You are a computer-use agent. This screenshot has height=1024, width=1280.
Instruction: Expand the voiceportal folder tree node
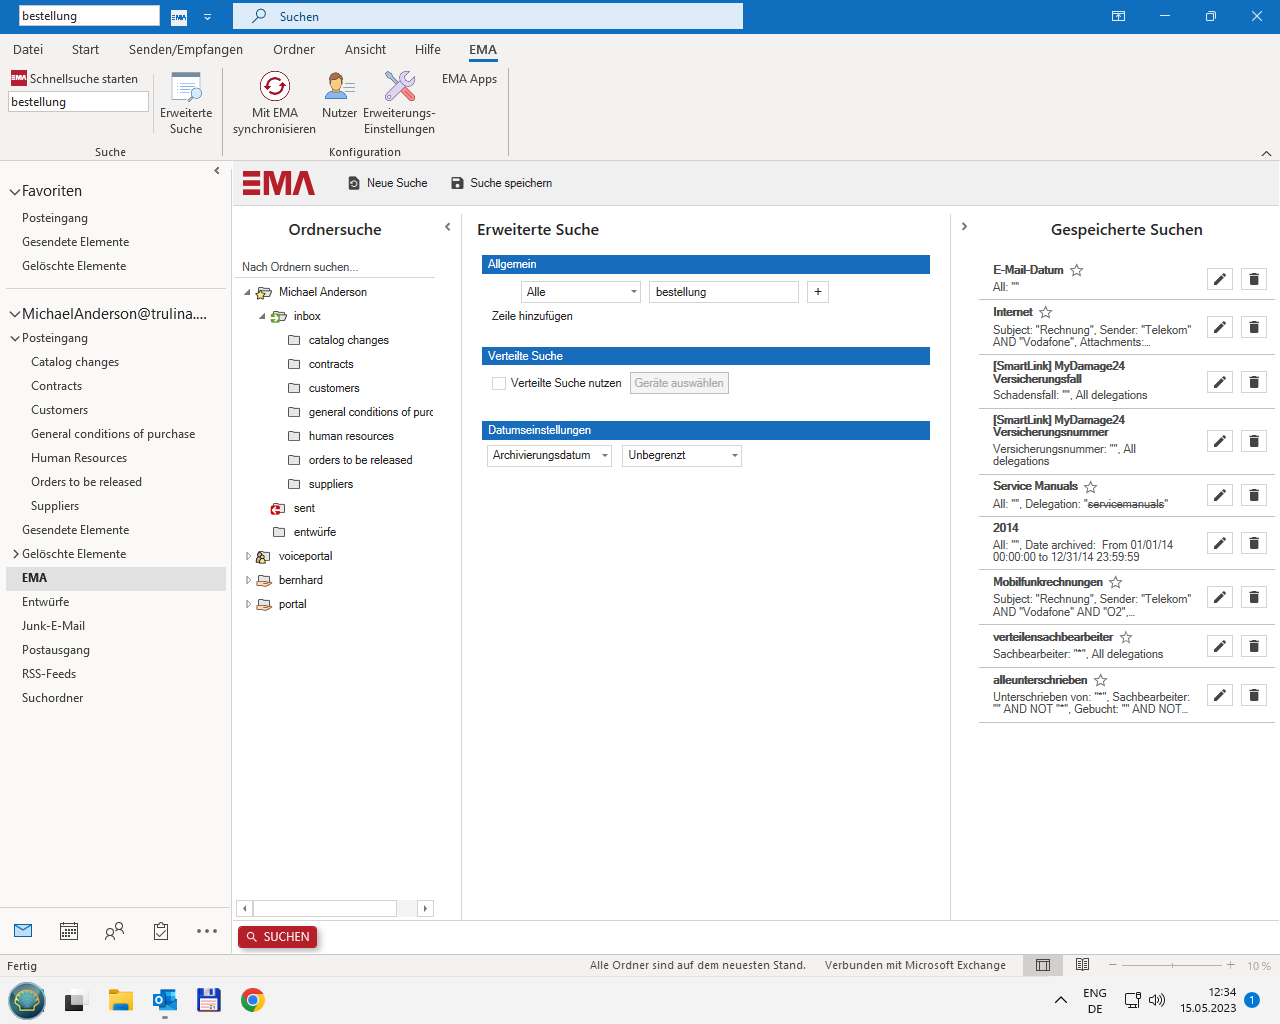click(248, 556)
